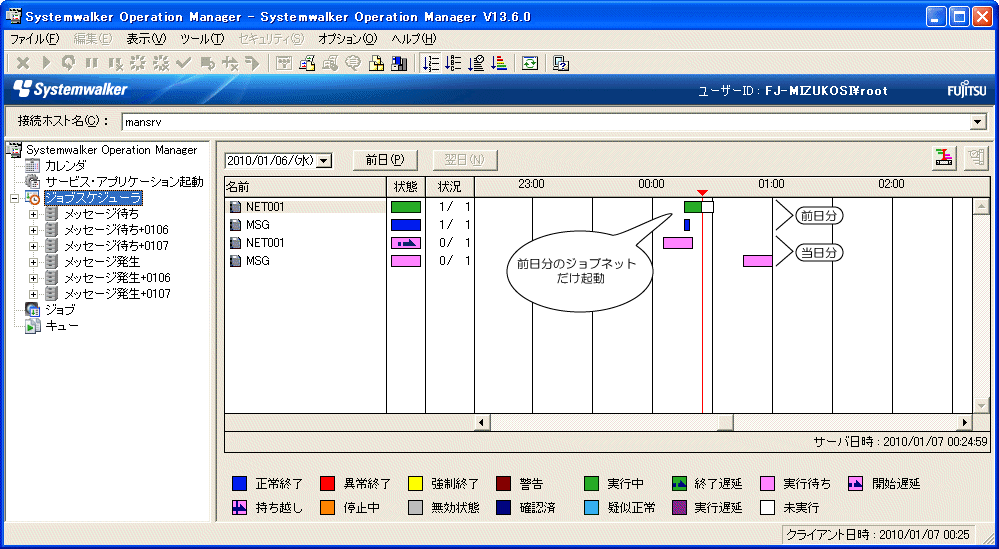Expand the メッセージ発生 project node
Screen dimensions: 999x549
point(33,262)
